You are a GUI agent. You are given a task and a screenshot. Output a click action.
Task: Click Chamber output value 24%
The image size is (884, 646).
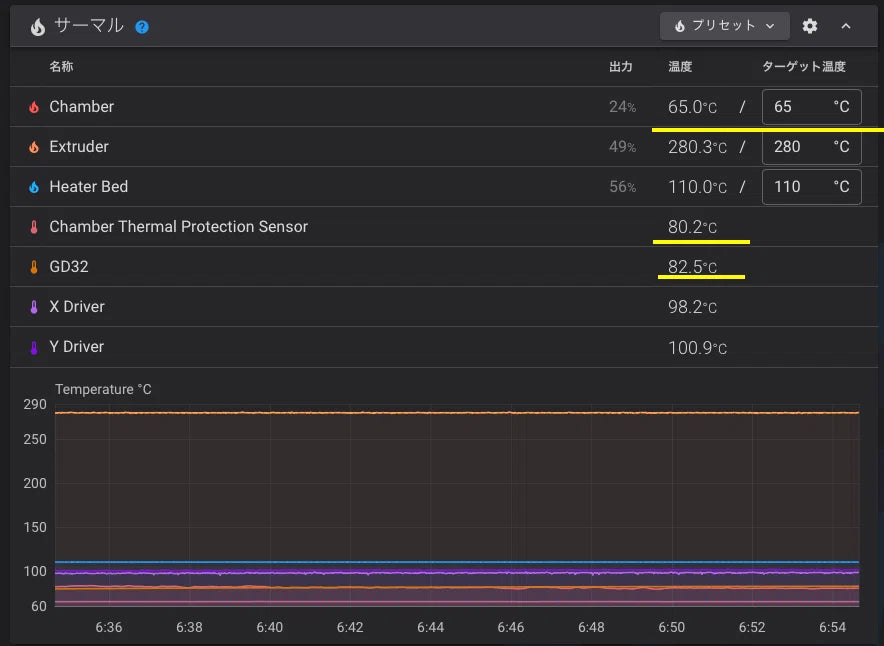(x=622, y=107)
